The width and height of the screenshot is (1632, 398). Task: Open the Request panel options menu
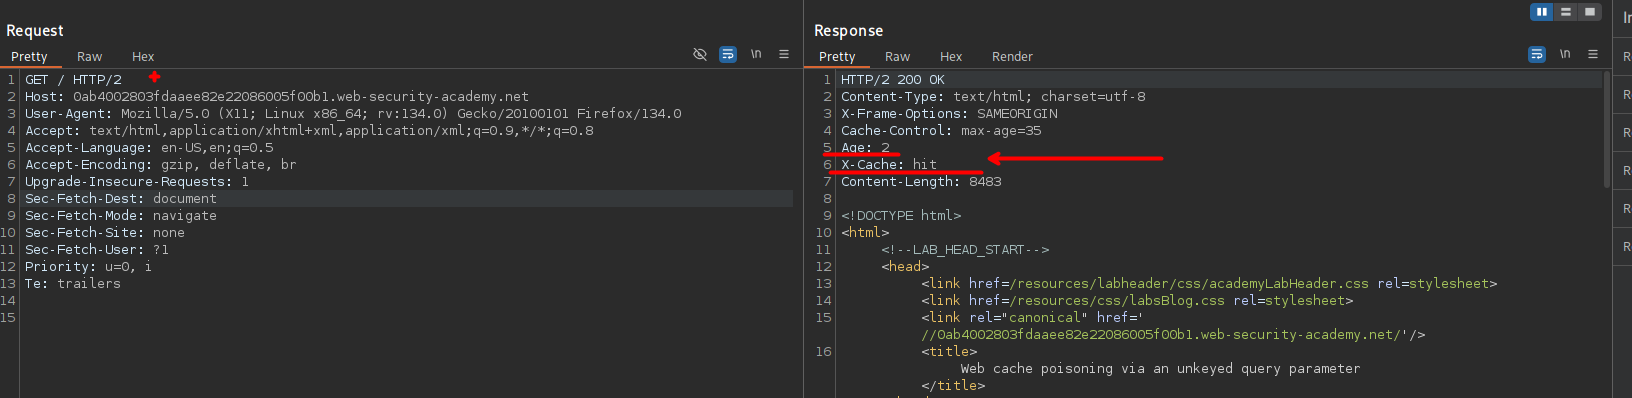784,54
